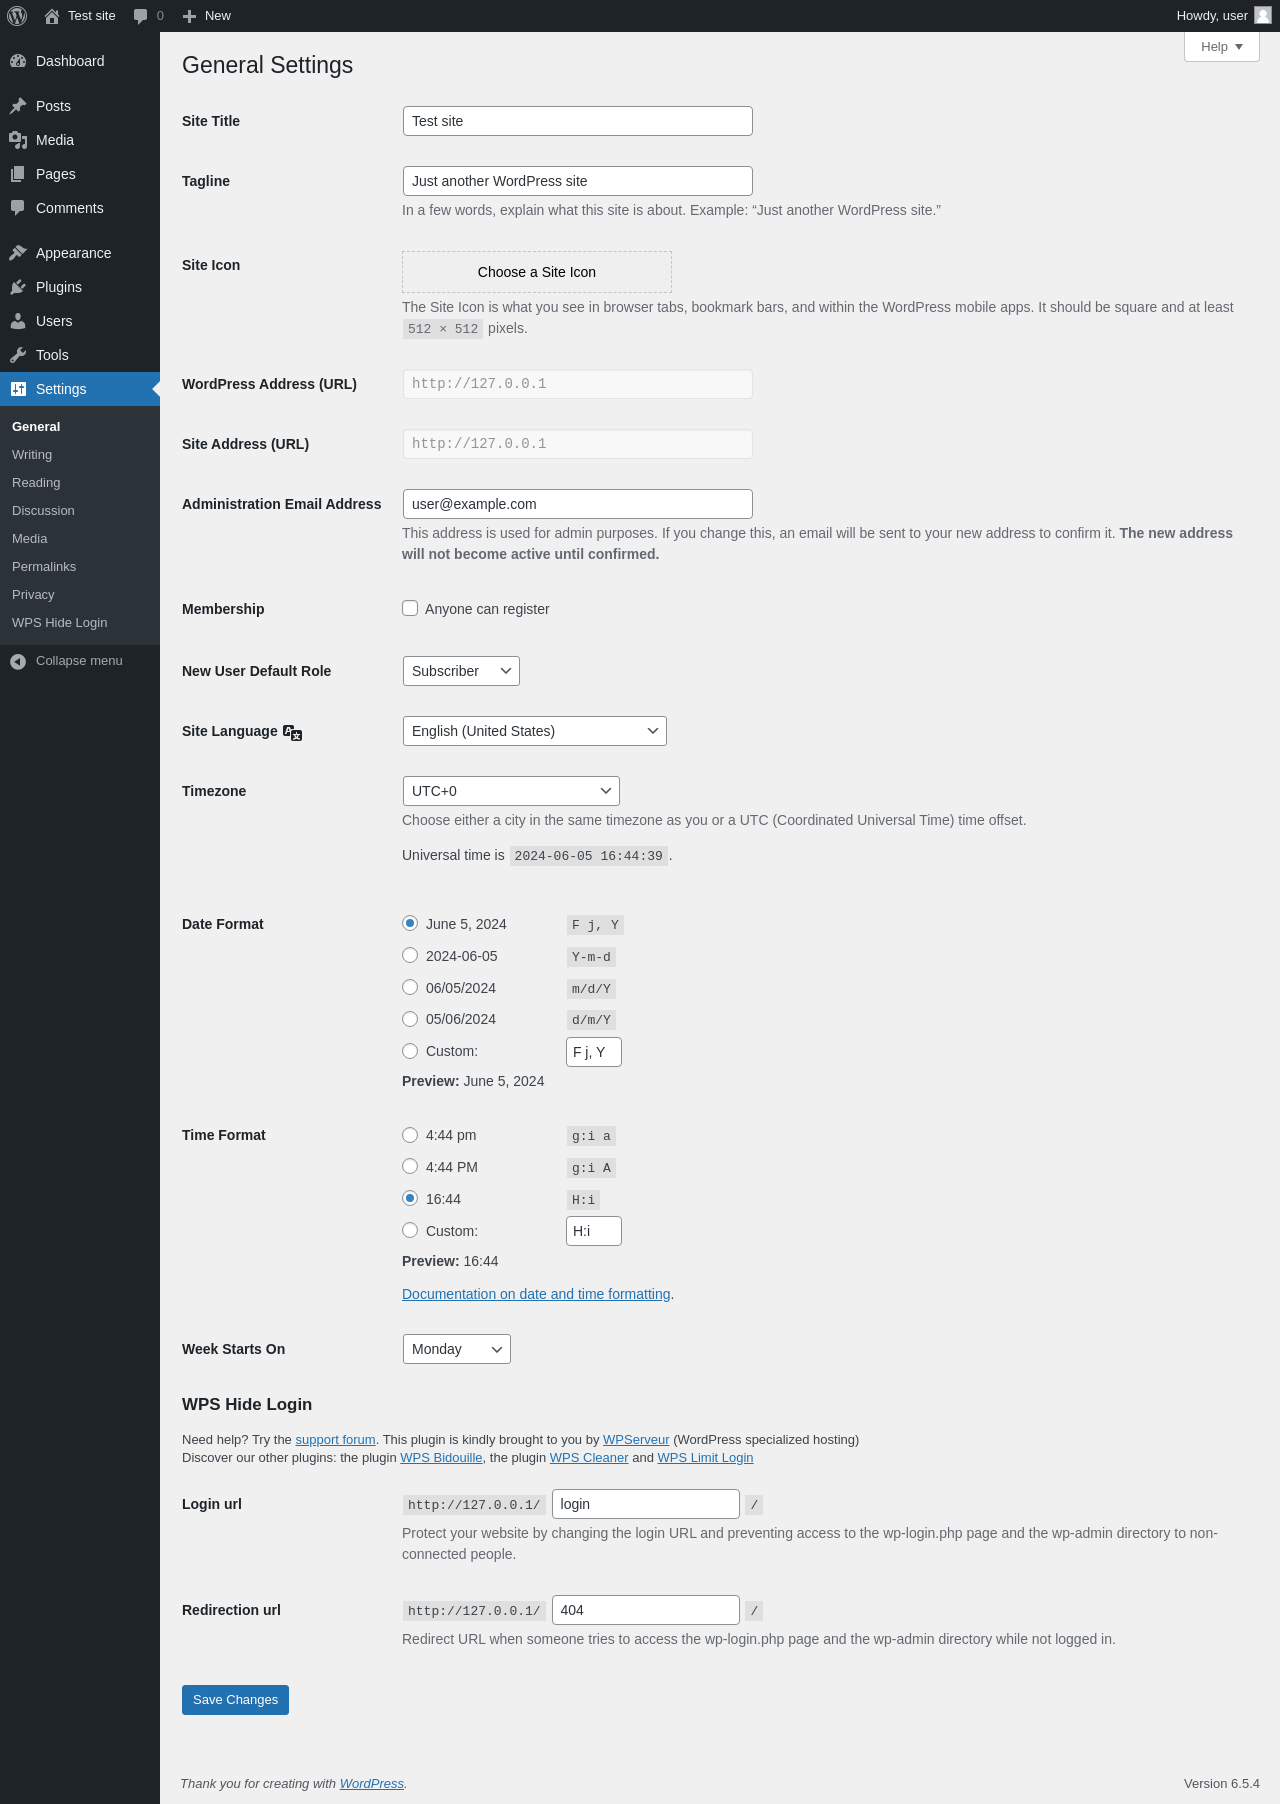Click the Posts pushpin icon
The image size is (1280, 1804).
coord(18,106)
